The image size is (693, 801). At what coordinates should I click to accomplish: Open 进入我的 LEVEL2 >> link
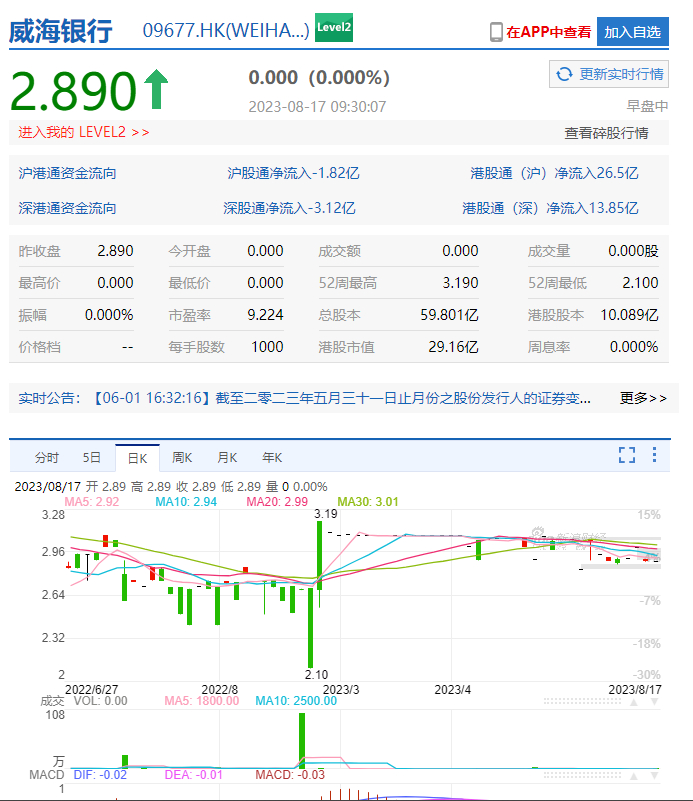[x=84, y=132]
